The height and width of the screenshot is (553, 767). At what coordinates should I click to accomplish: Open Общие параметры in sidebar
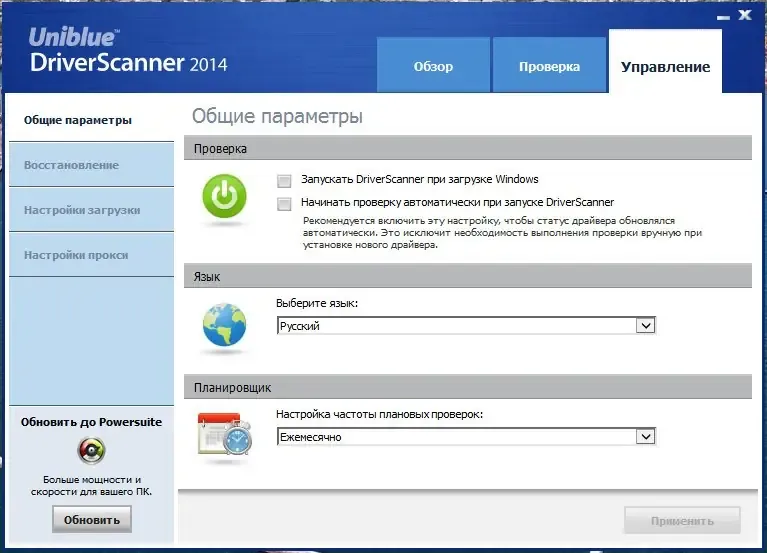(x=91, y=120)
